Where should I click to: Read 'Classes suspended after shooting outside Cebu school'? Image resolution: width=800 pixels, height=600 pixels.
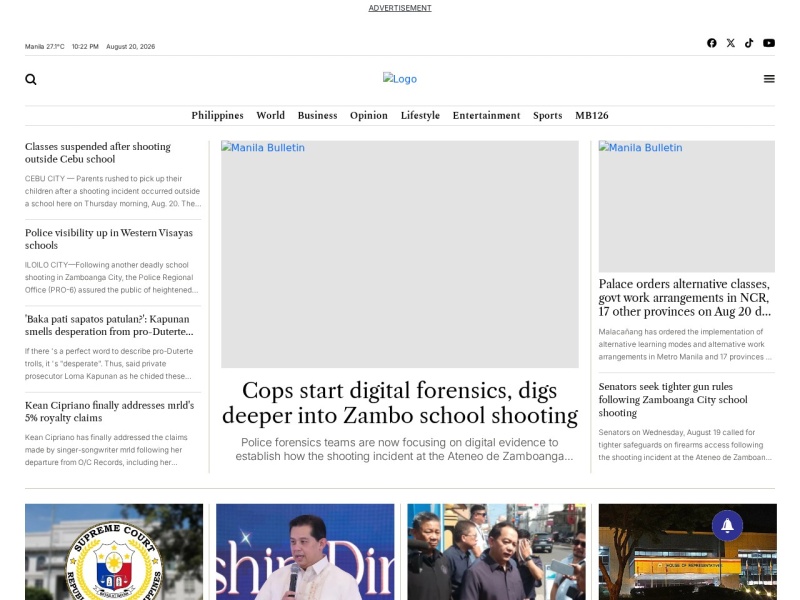tap(98, 153)
